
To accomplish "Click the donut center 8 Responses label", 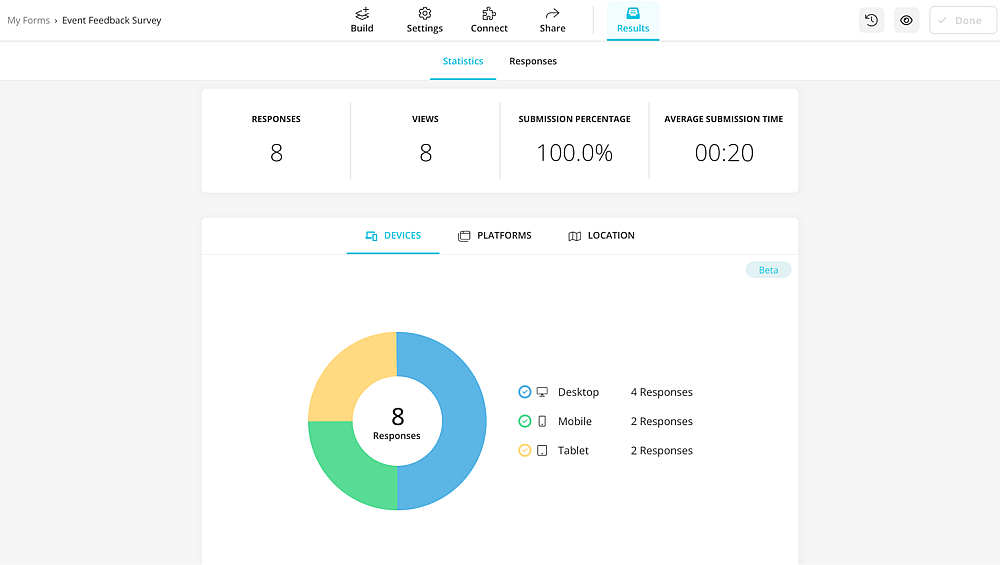I will coord(397,423).
